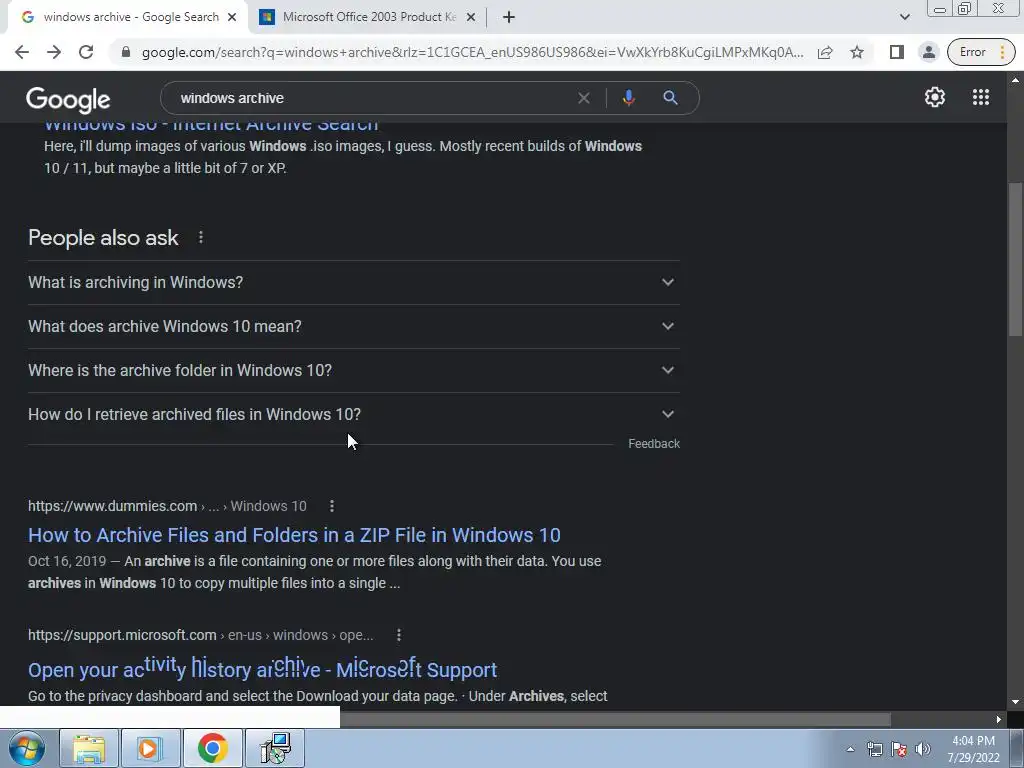Open the Windows Start menu
1024x768 pixels.
coord(26,748)
